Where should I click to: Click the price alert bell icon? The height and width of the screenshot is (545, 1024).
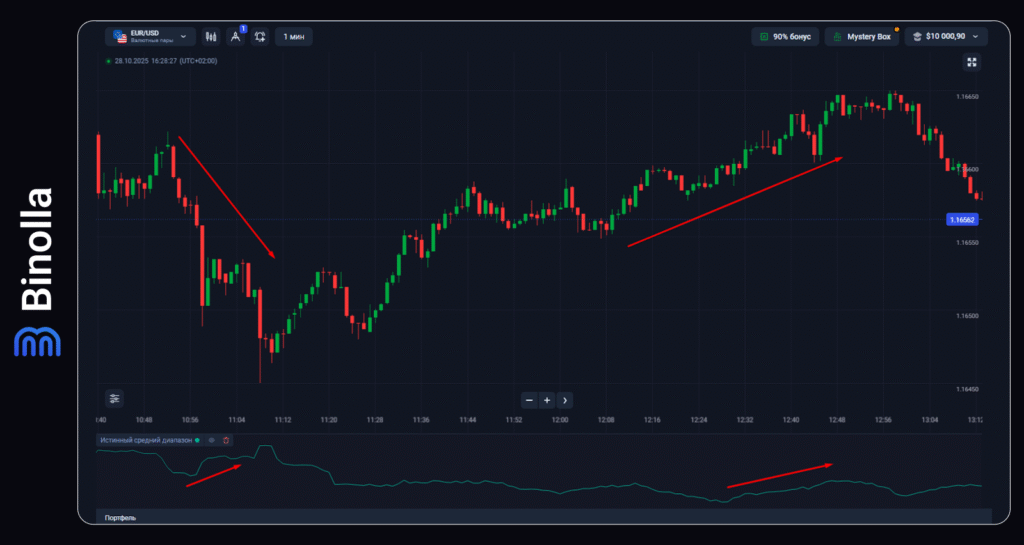(x=260, y=37)
